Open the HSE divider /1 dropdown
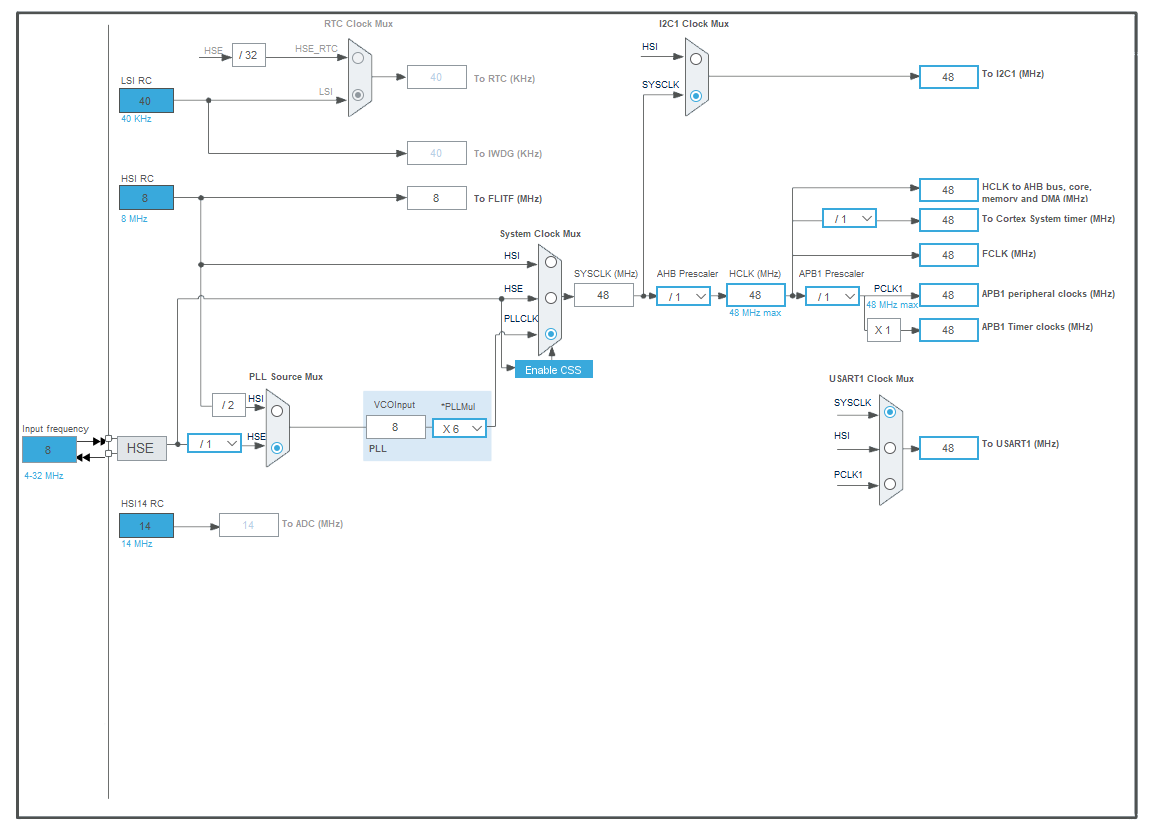Viewport: 1151px width, 829px height. pos(214,443)
